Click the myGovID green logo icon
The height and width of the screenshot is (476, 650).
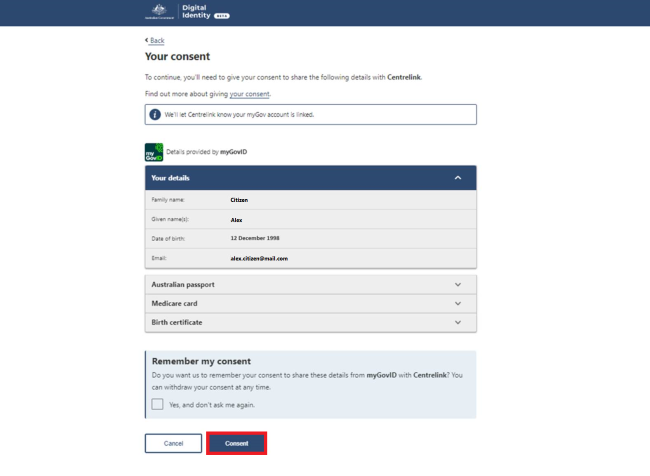point(154,152)
